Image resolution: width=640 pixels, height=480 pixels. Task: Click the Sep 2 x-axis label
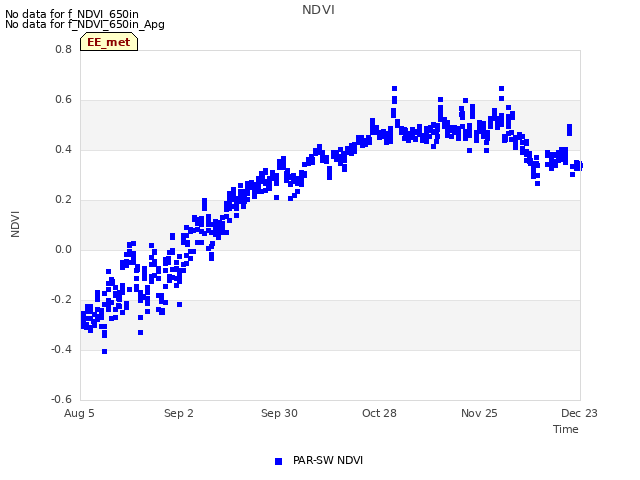179,413
